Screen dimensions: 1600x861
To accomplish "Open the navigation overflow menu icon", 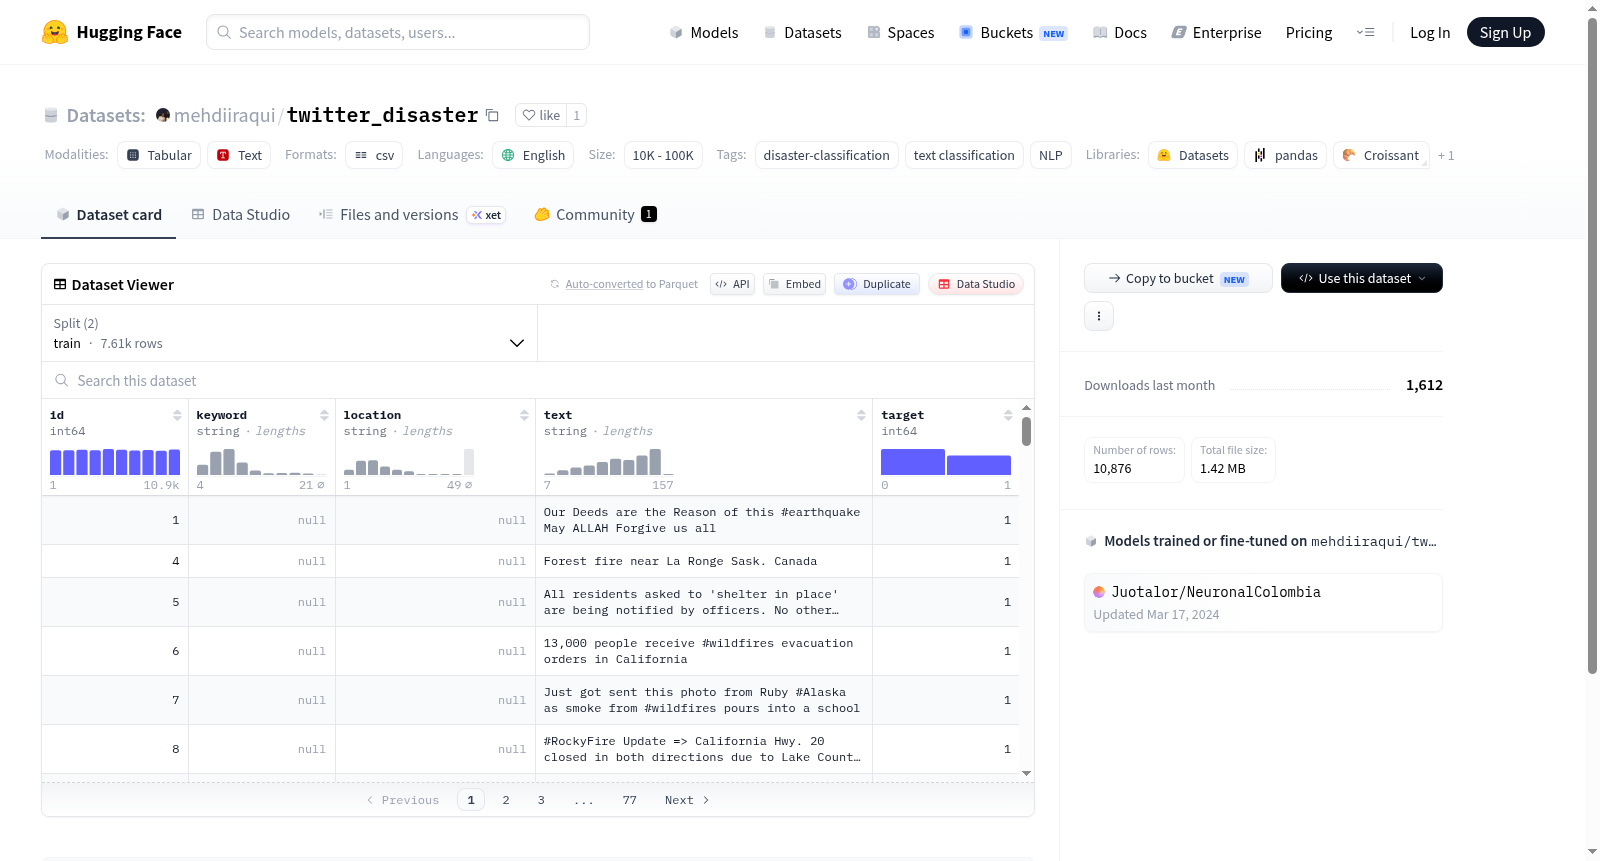I will [x=1365, y=32].
